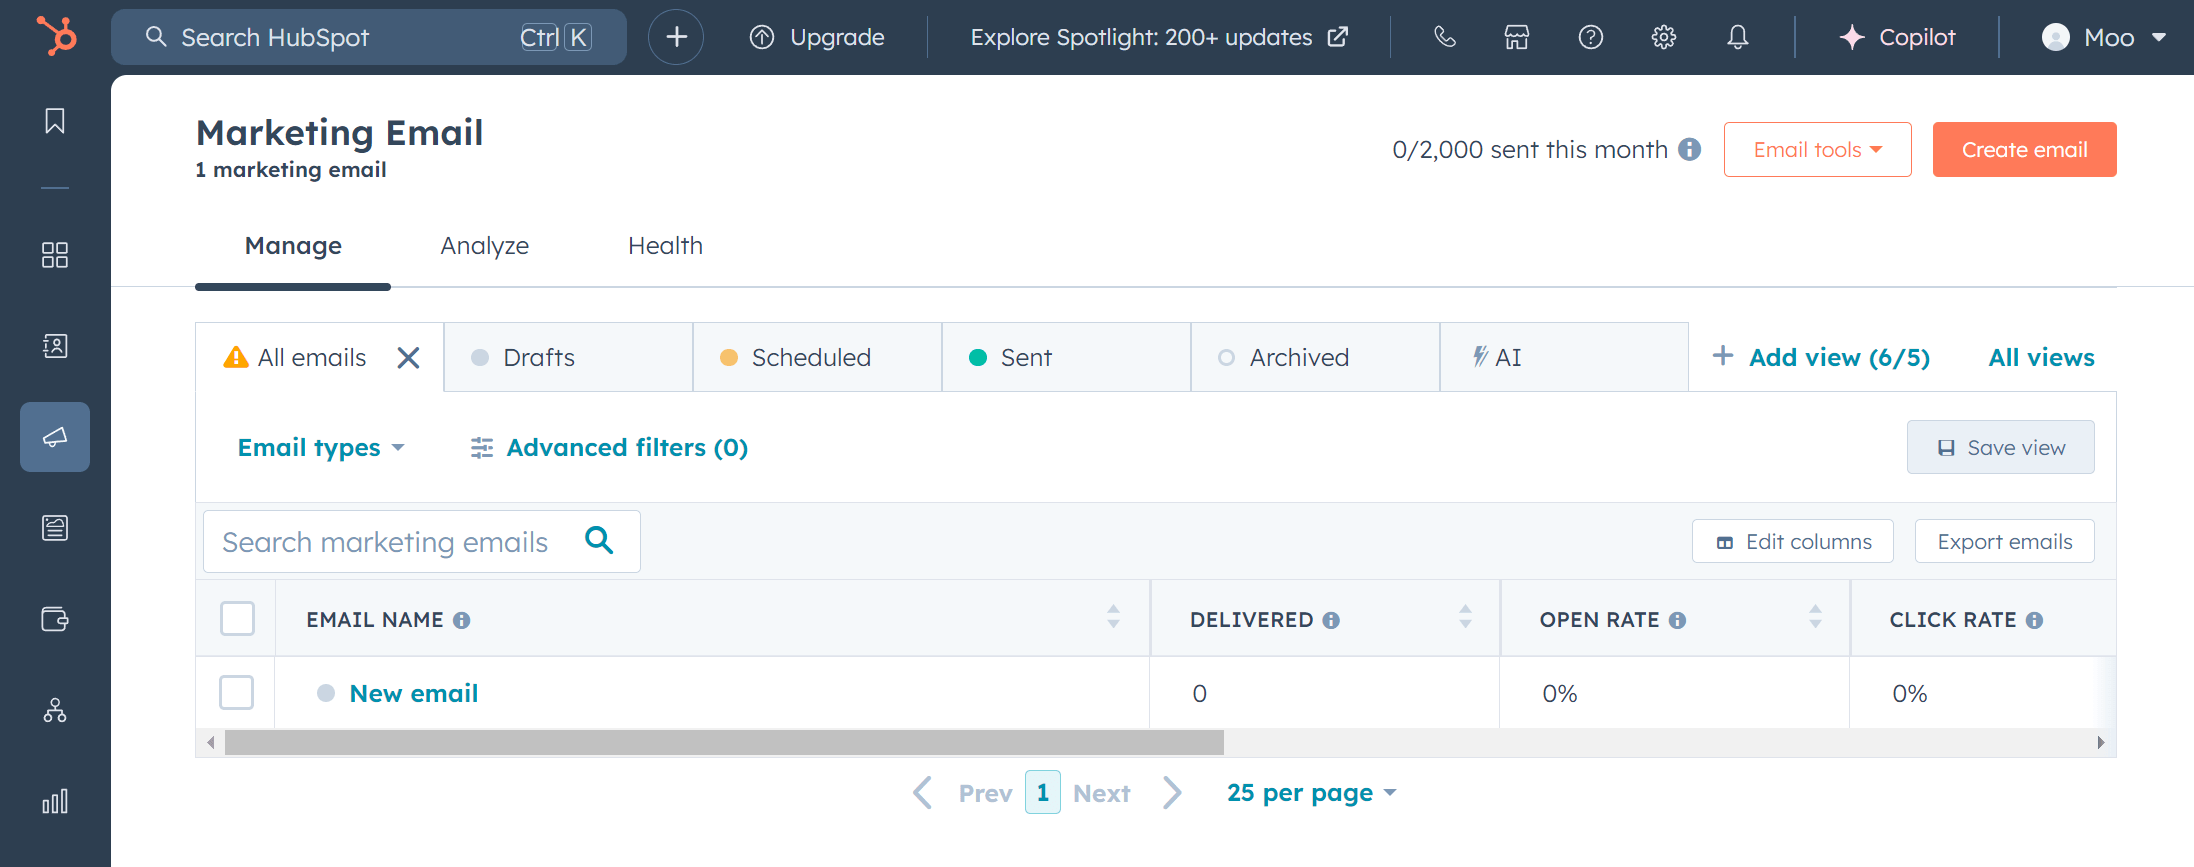The width and height of the screenshot is (2194, 867).
Task: Click the info icon next to OPEN RATE
Action: pyautogui.click(x=1677, y=620)
